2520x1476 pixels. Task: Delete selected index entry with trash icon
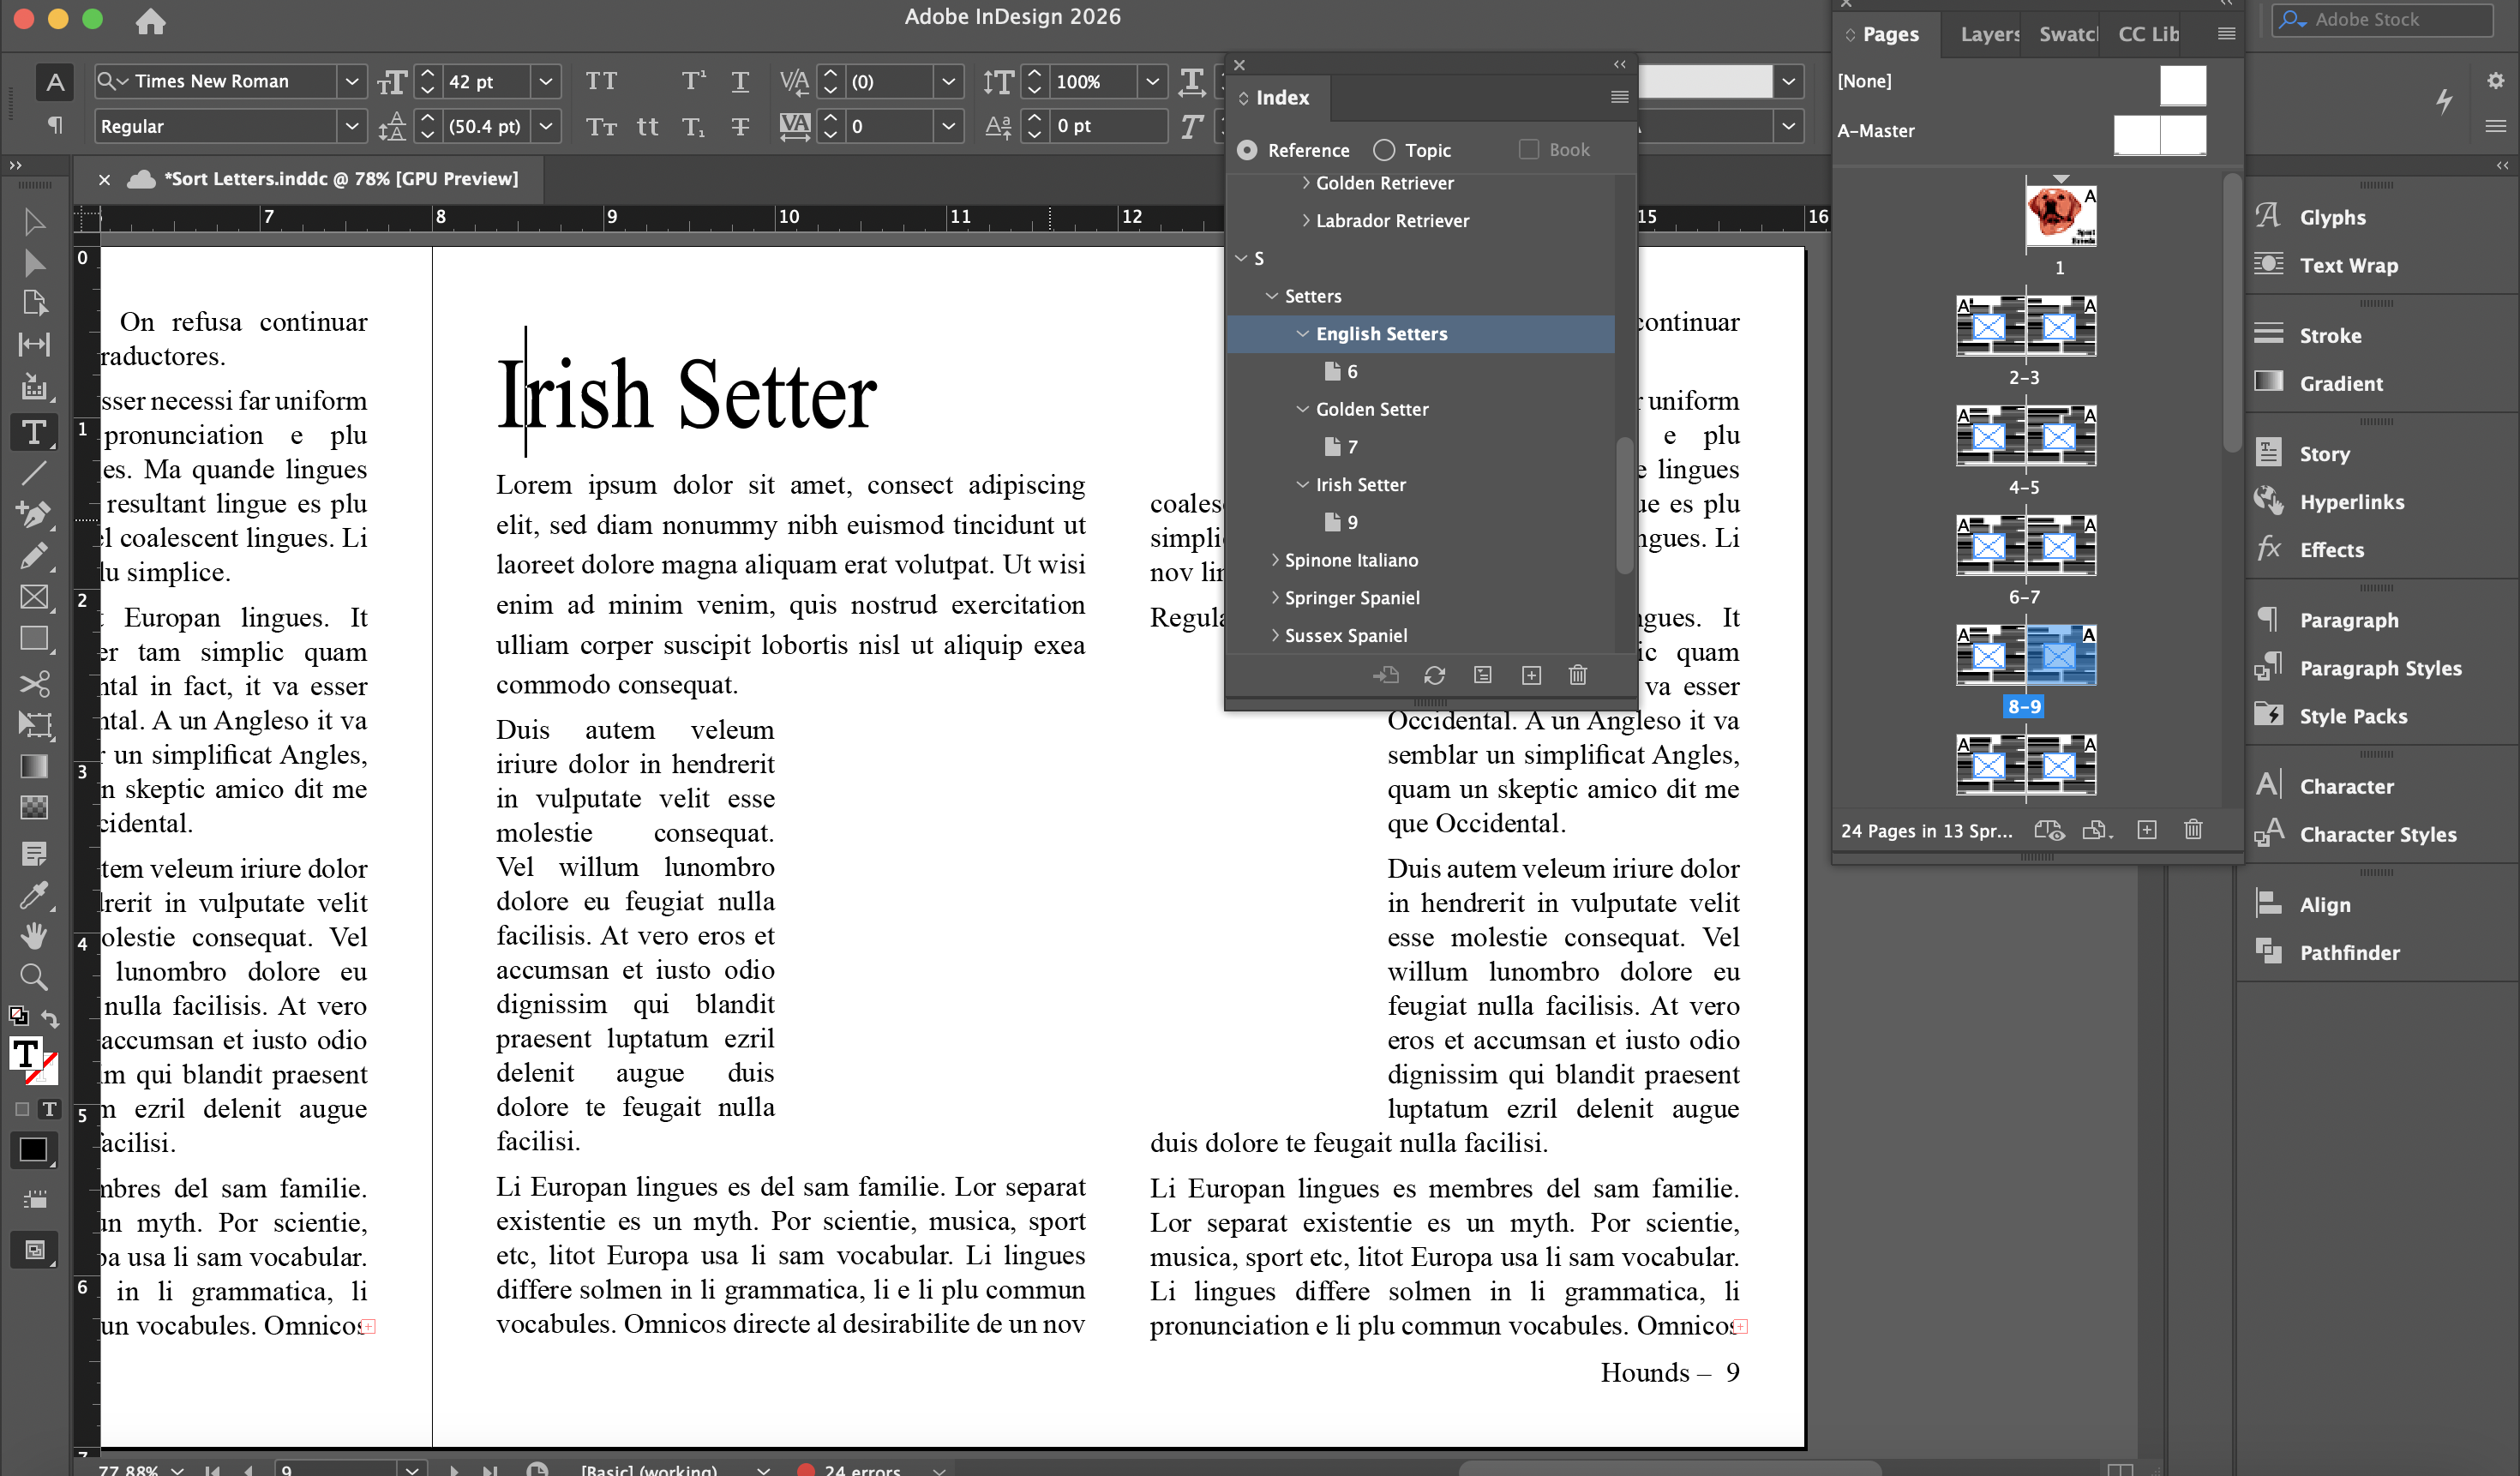pos(1577,675)
